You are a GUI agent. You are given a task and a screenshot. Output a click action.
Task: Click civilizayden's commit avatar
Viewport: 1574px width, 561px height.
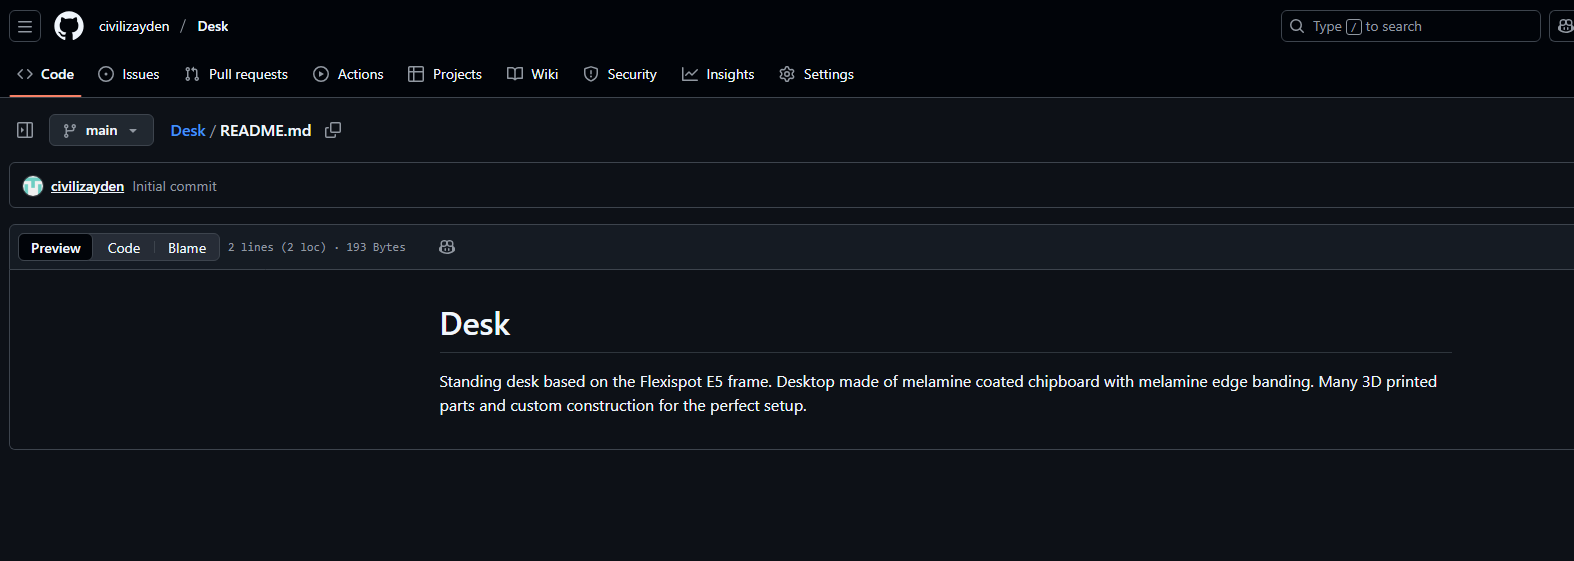pyautogui.click(x=33, y=186)
